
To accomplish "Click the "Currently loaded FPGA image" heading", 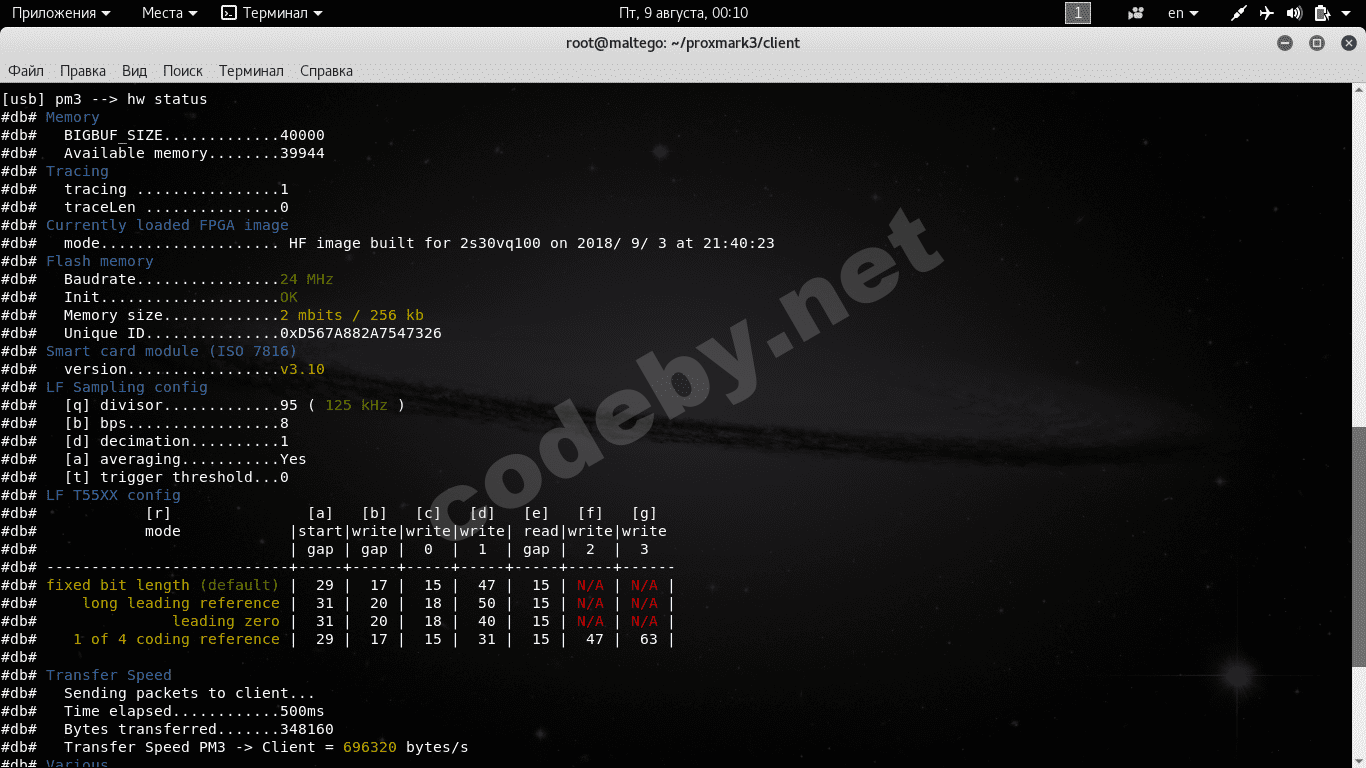I will coord(167,225).
